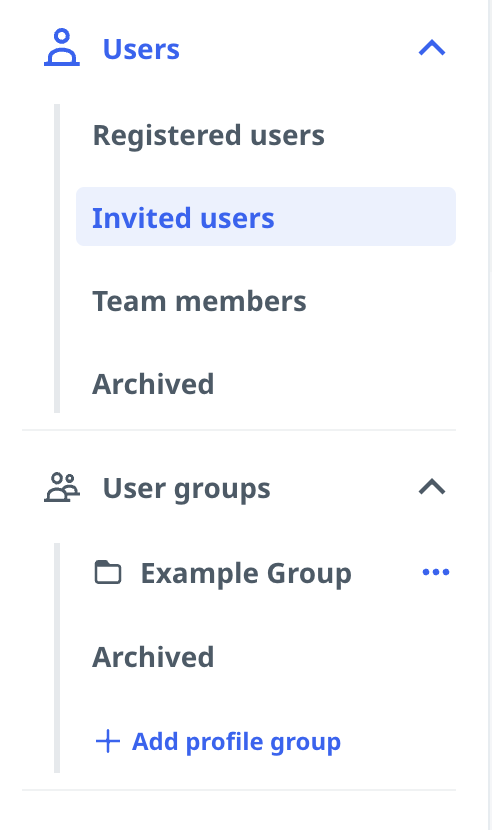The image size is (492, 830).
Task: Select the Users heading label
Action: pos(141,49)
